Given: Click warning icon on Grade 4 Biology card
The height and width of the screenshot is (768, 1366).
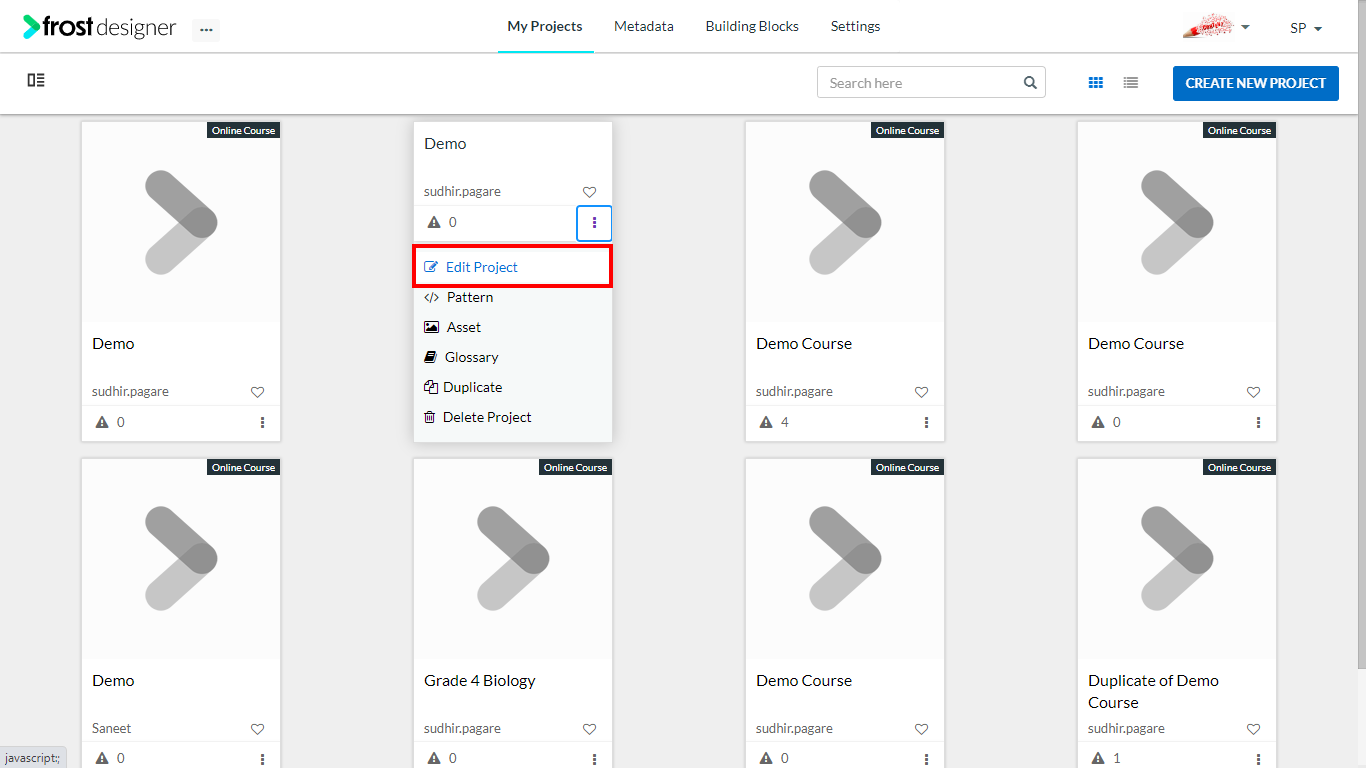Looking at the screenshot, I should (x=434, y=759).
